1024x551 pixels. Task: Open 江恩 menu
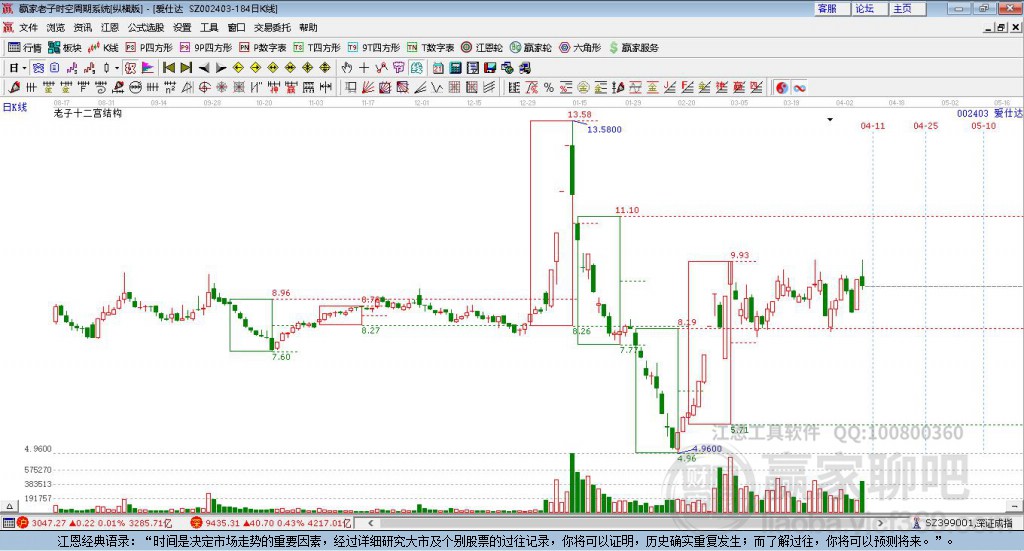click(110, 27)
